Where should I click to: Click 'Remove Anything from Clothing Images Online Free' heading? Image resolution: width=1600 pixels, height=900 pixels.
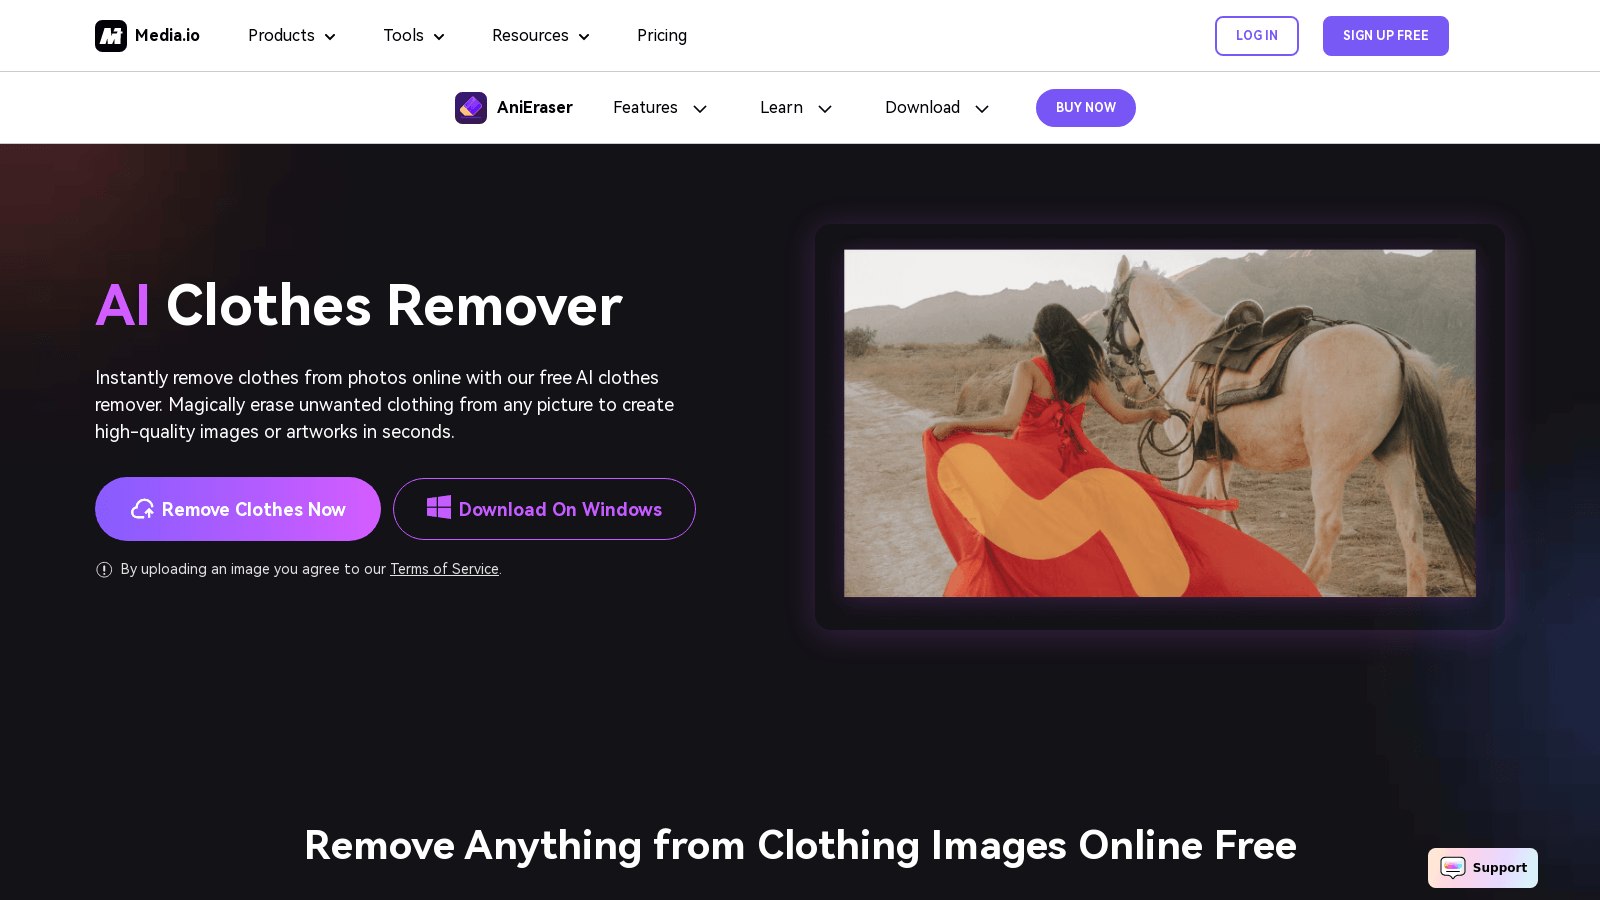click(x=800, y=846)
